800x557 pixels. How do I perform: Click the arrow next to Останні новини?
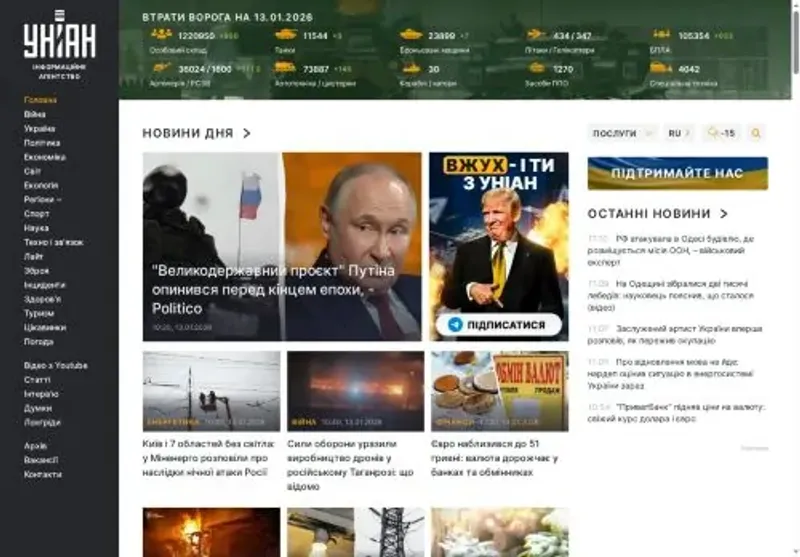tap(724, 214)
